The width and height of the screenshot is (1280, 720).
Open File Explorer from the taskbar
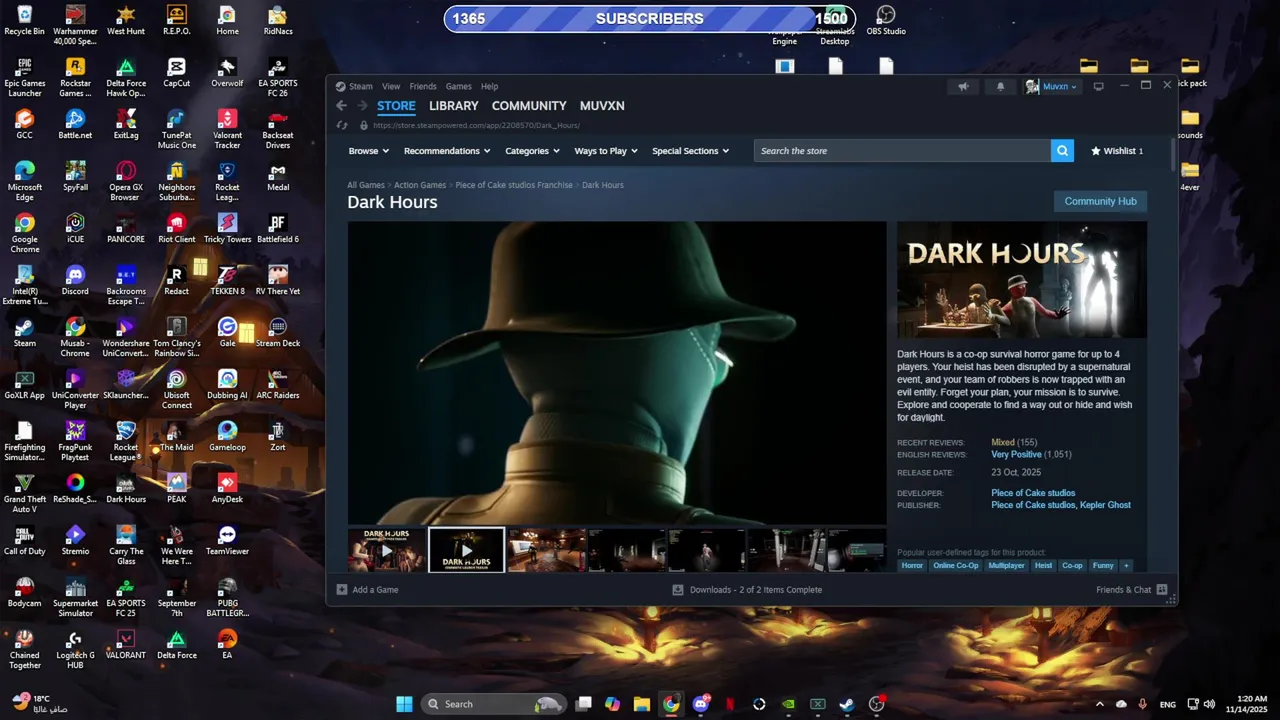[x=642, y=704]
